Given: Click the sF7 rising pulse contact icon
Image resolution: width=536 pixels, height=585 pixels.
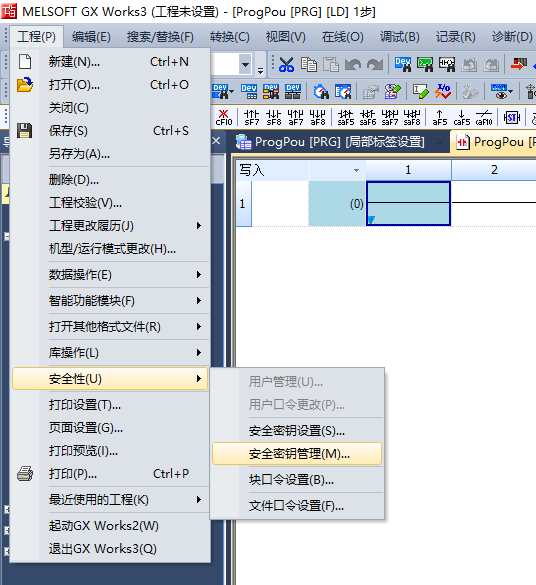Looking at the screenshot, I should point(251,117).
